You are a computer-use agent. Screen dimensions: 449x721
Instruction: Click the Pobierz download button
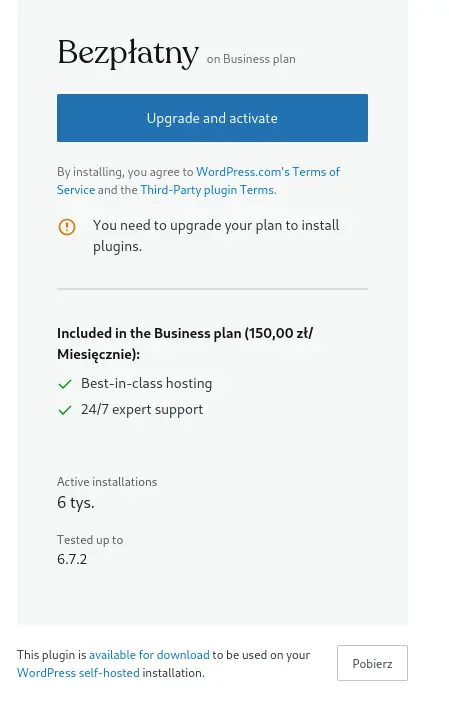coord(372,663)
